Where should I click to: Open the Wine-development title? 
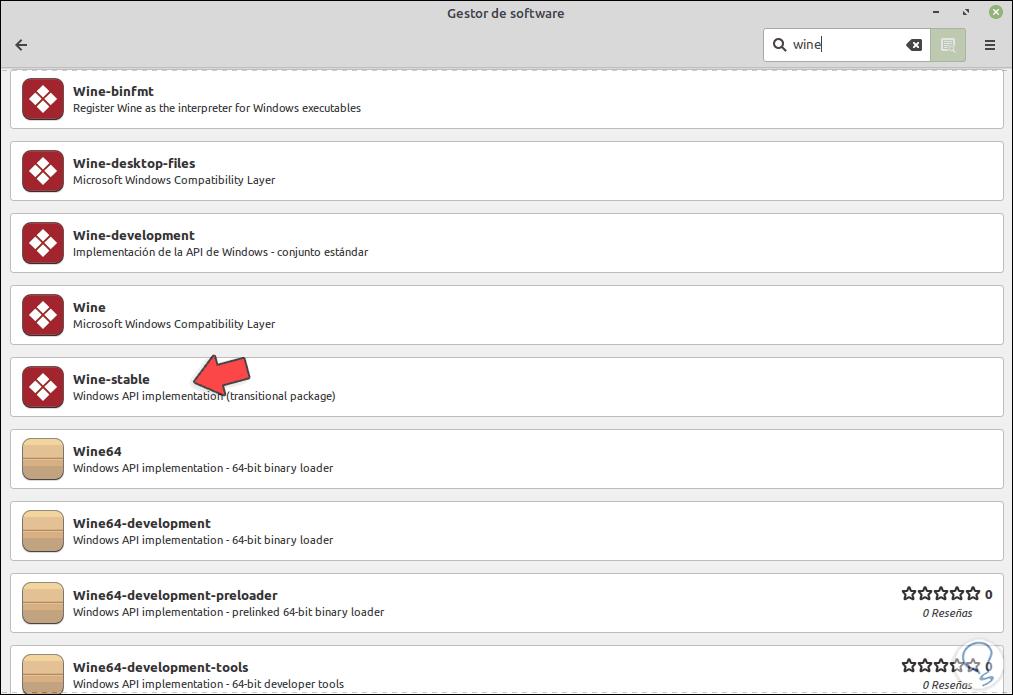[x=134, y=235]
